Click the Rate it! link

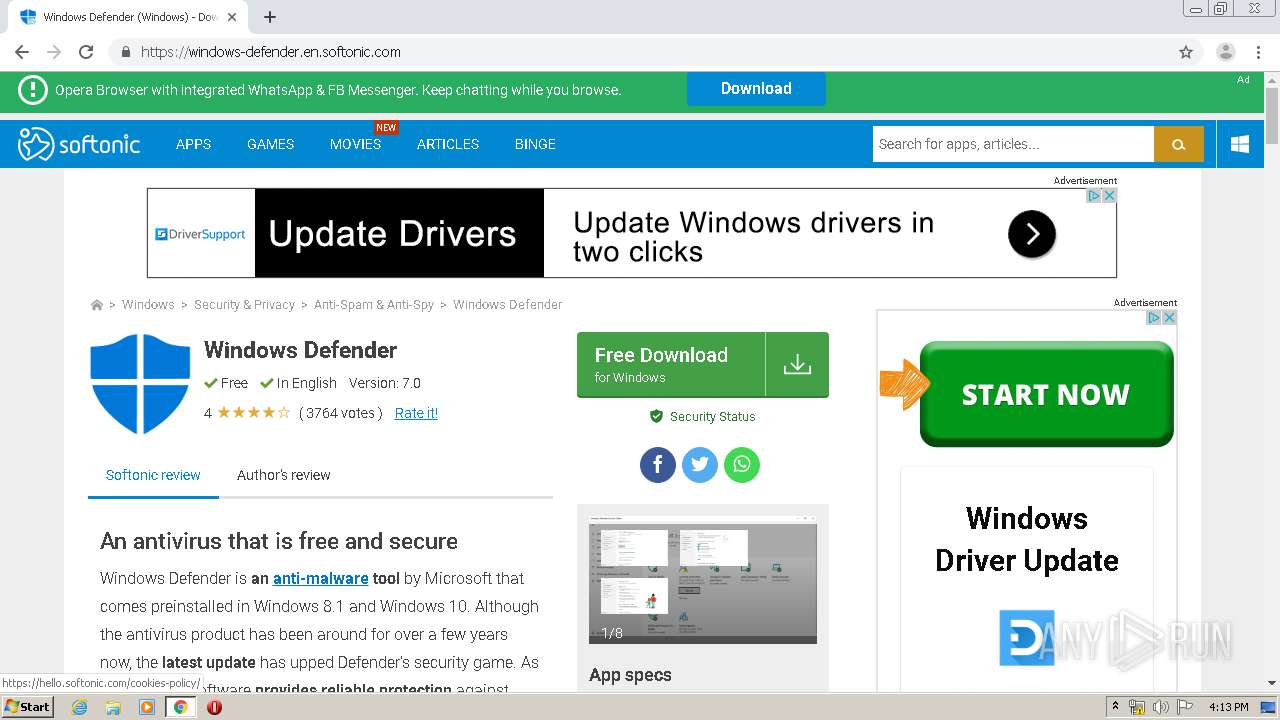[x=416, y=413]
